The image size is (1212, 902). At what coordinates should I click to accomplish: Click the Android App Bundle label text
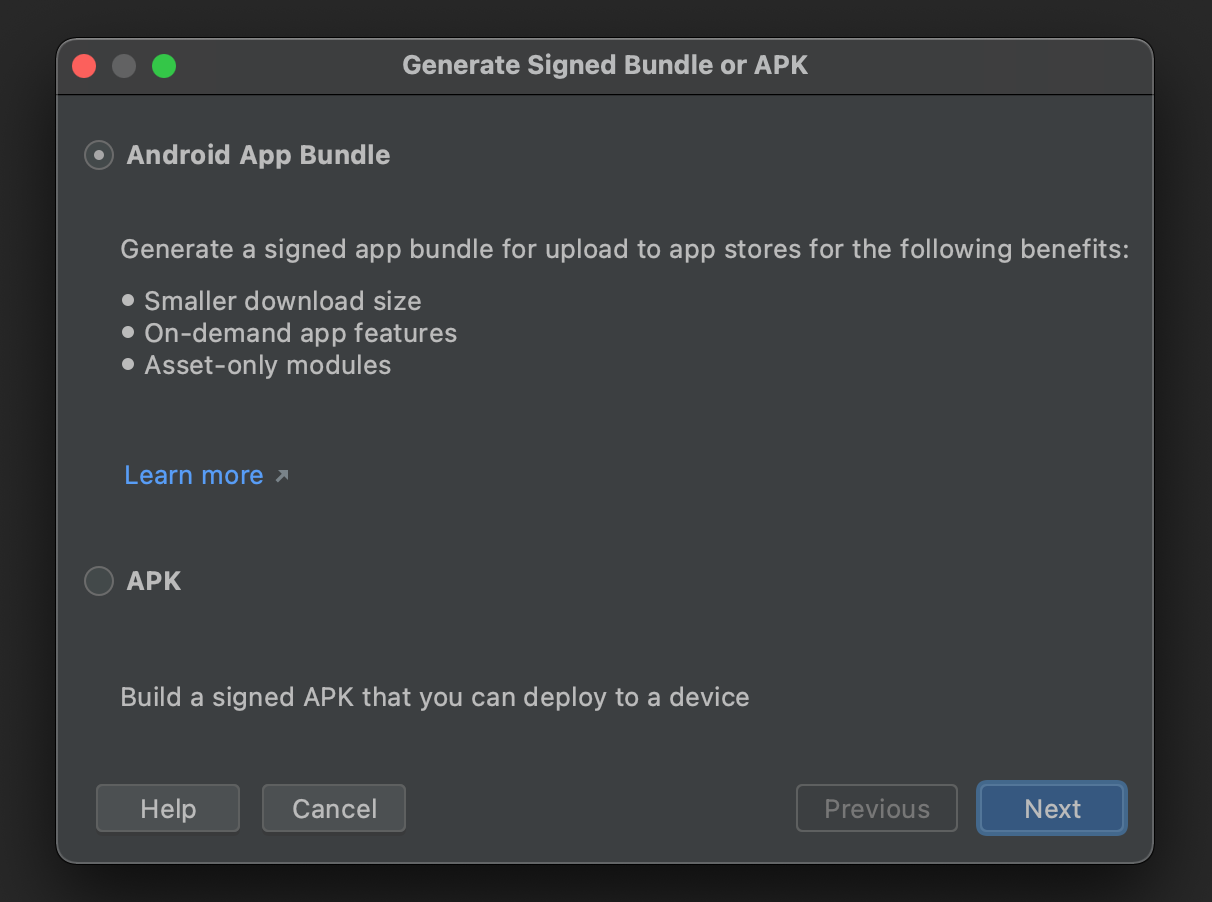click(x=258, y=155)
